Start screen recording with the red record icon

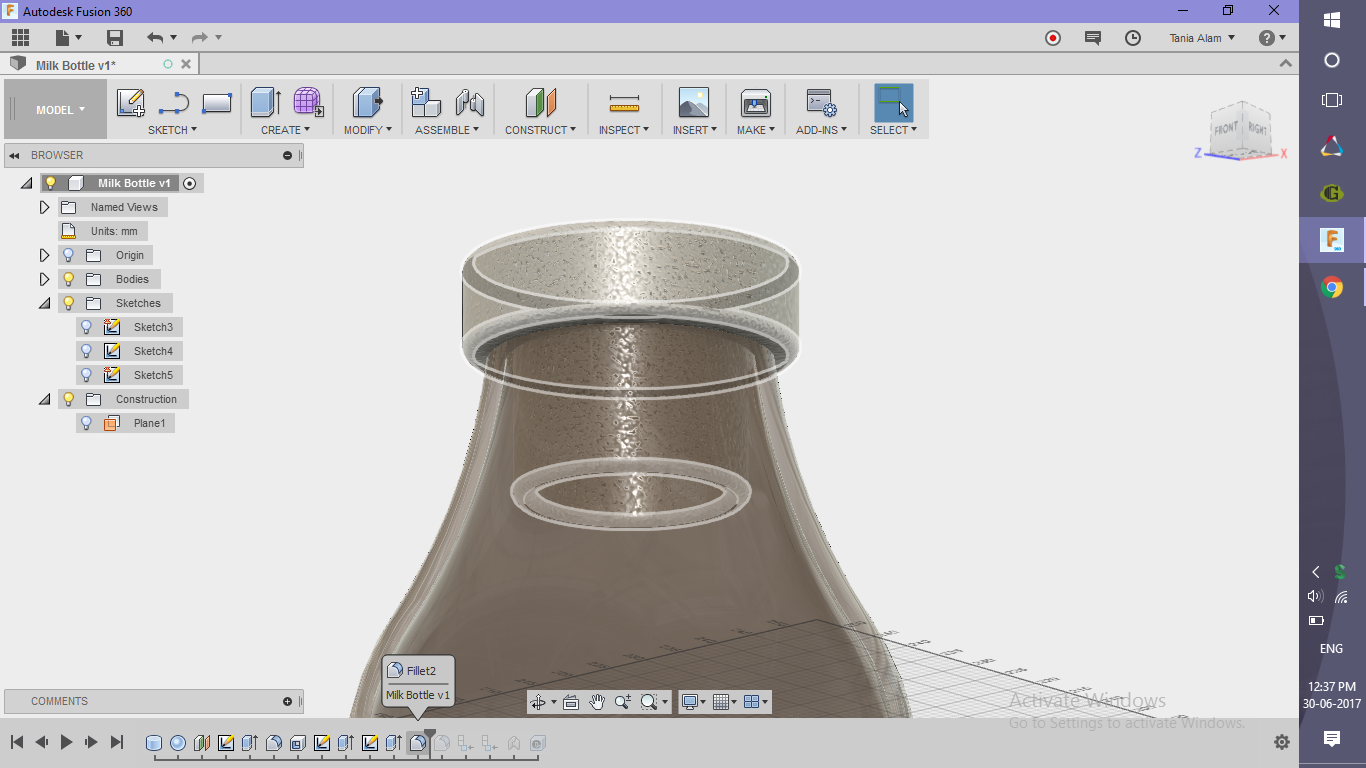pos(1052,38)
